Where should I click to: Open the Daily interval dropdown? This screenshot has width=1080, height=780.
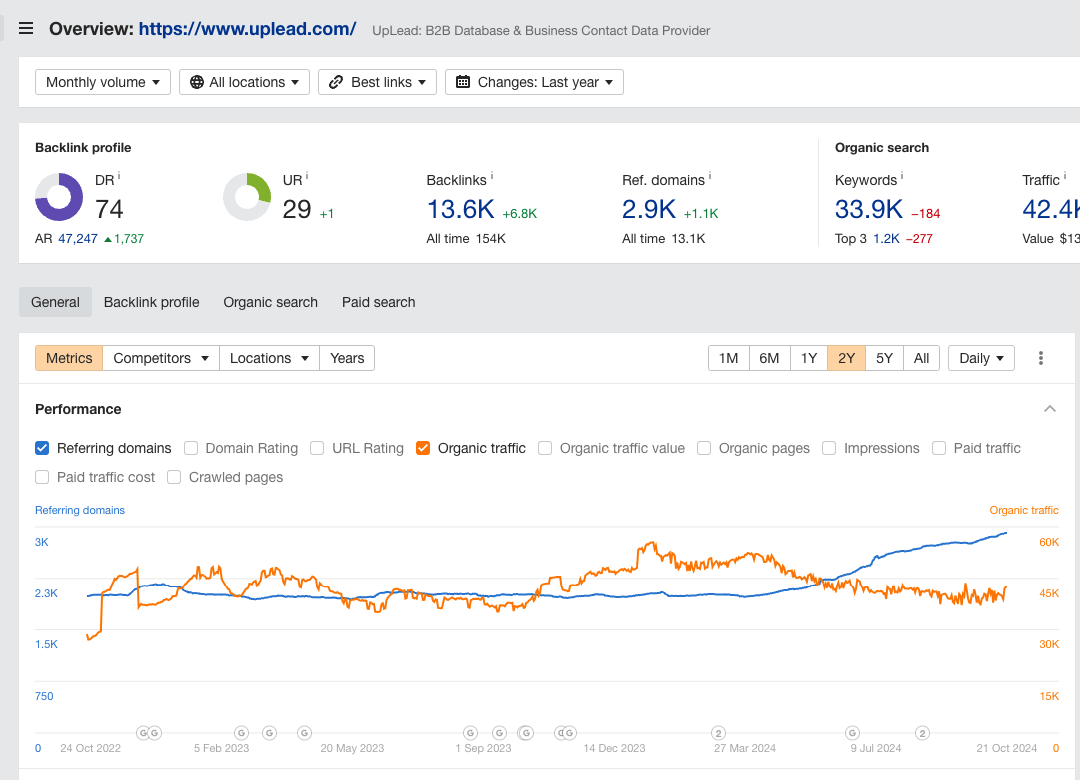click(981, 358)
